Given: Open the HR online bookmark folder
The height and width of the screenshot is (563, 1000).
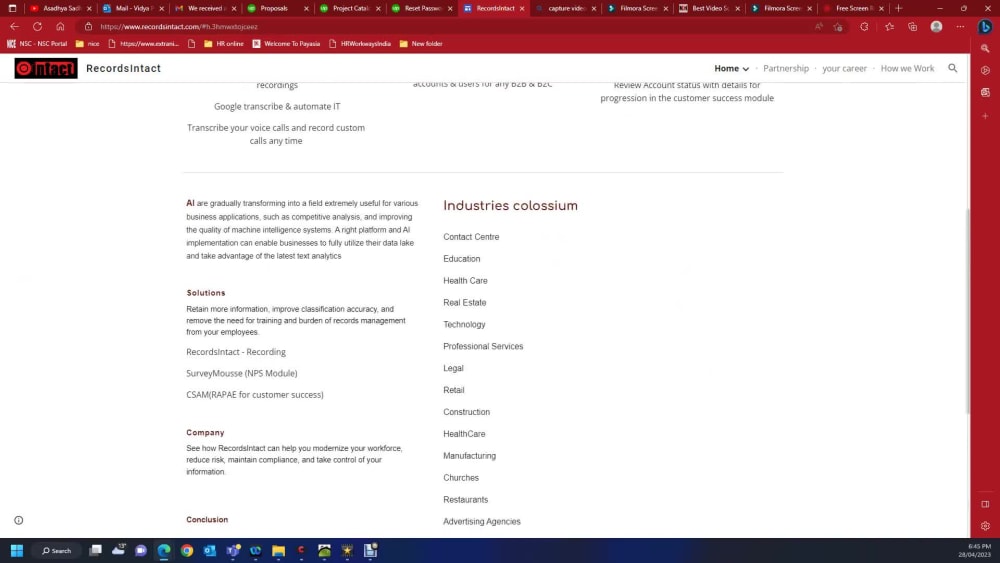Looking at the screenshot, I should [224, 44].
